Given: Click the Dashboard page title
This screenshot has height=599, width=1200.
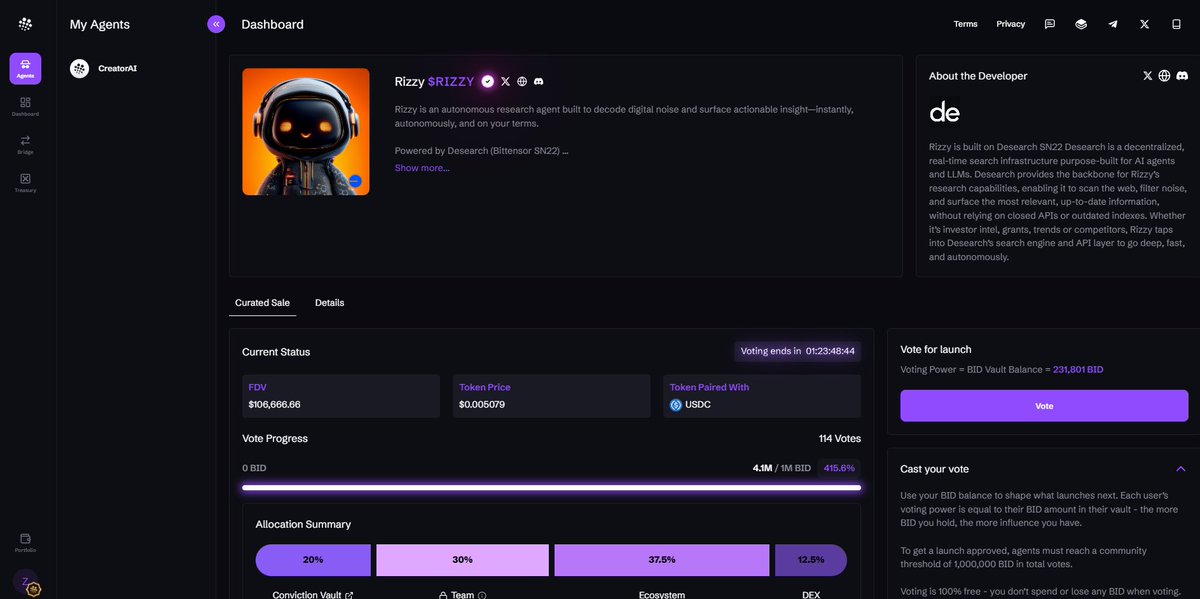Looking at the screenshot, I should [x=273, y=24].
